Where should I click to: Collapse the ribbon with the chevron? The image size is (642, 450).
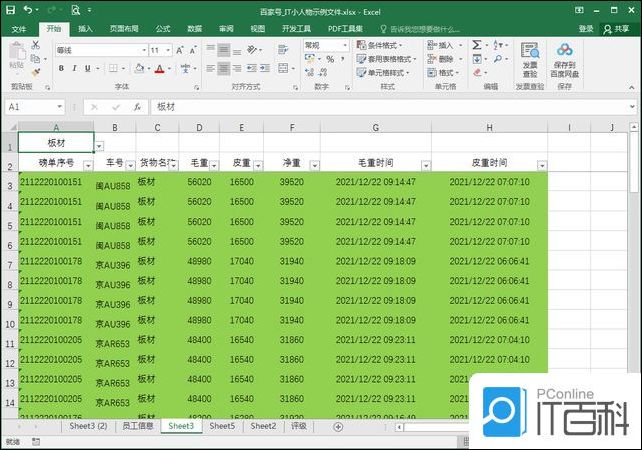(631, 88)
